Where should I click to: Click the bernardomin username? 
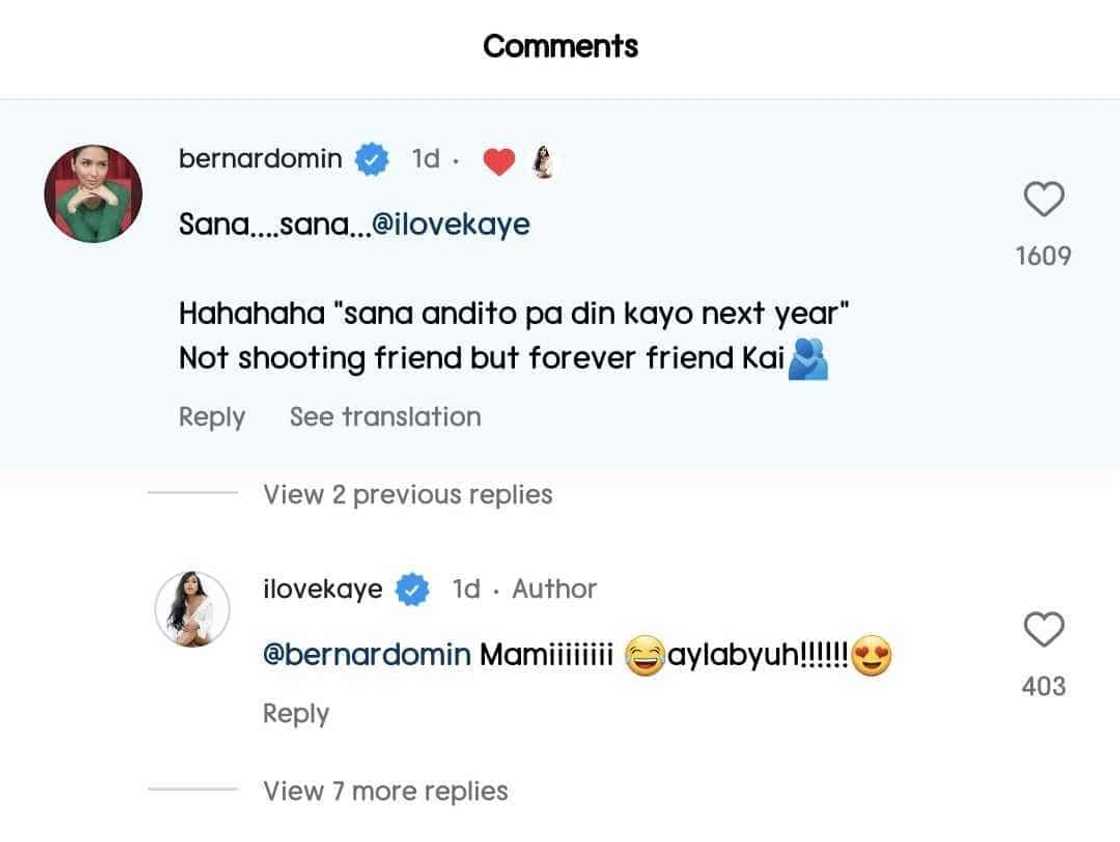(x=260, y=159)
